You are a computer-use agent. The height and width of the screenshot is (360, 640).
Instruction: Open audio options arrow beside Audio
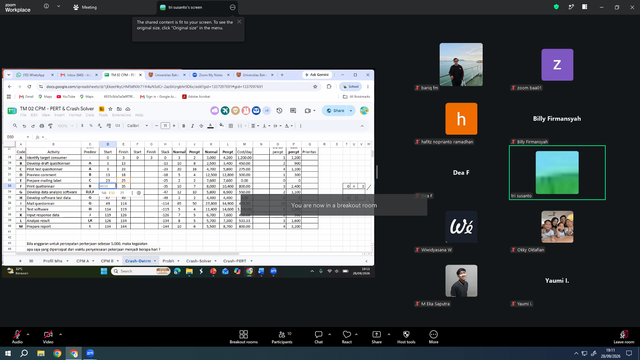tap(28, 334)
